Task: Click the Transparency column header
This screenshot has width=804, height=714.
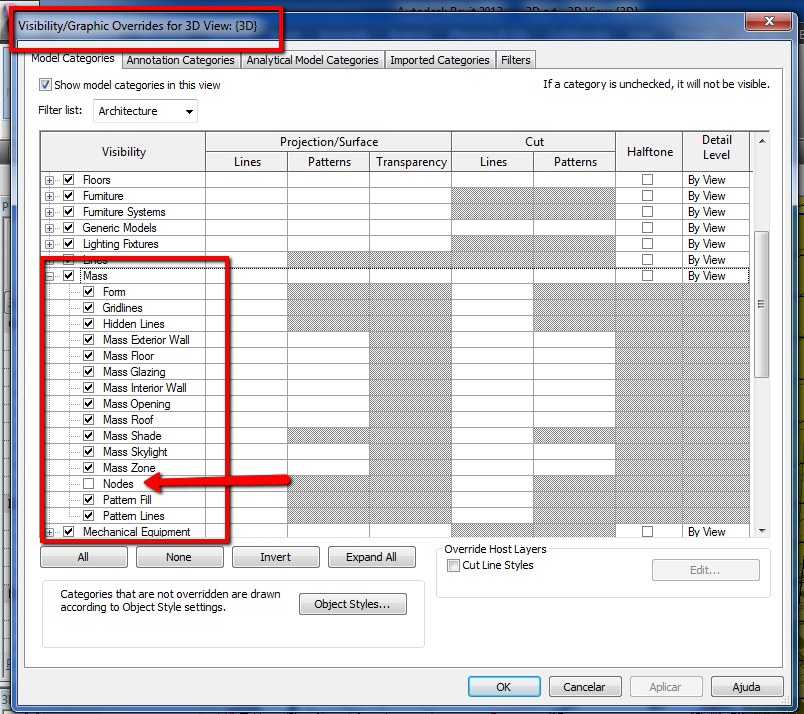Action: (x=411, y=162)
